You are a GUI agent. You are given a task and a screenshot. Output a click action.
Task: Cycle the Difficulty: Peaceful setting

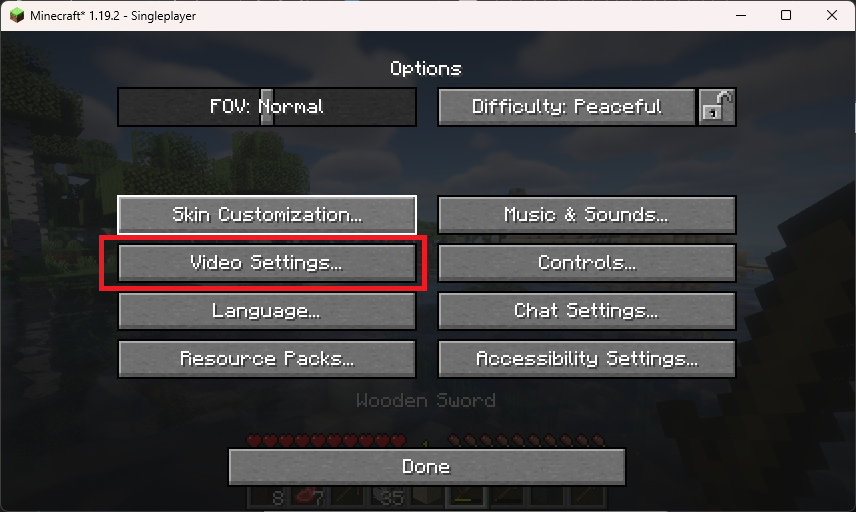[567, 106]
